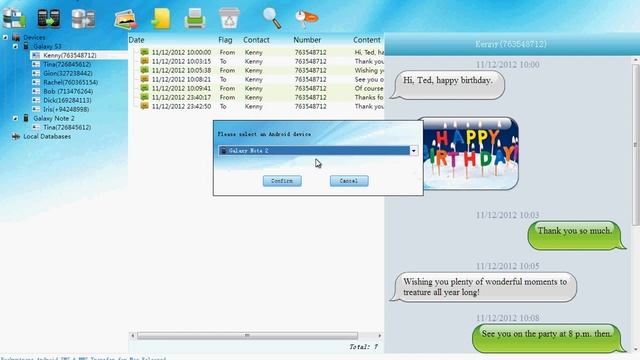The width and height of the screenshot is (640, 360).
Task: Click the Confirm button in dialog
Action: coord(282,181)
